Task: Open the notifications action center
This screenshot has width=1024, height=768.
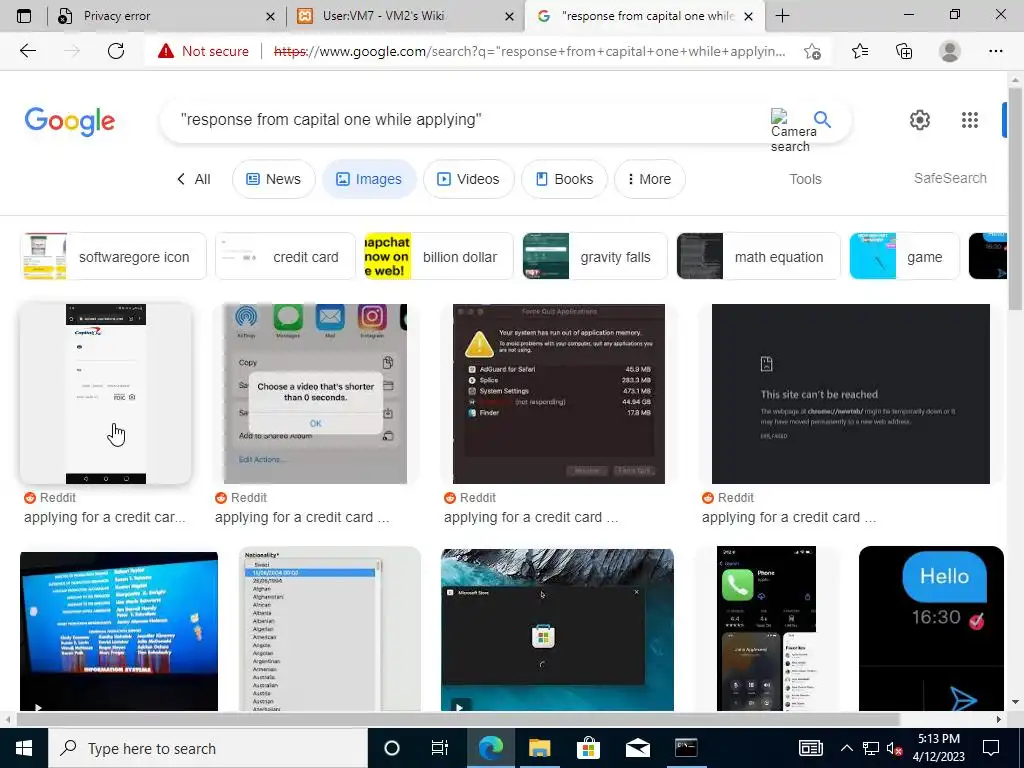Action: 991,748
